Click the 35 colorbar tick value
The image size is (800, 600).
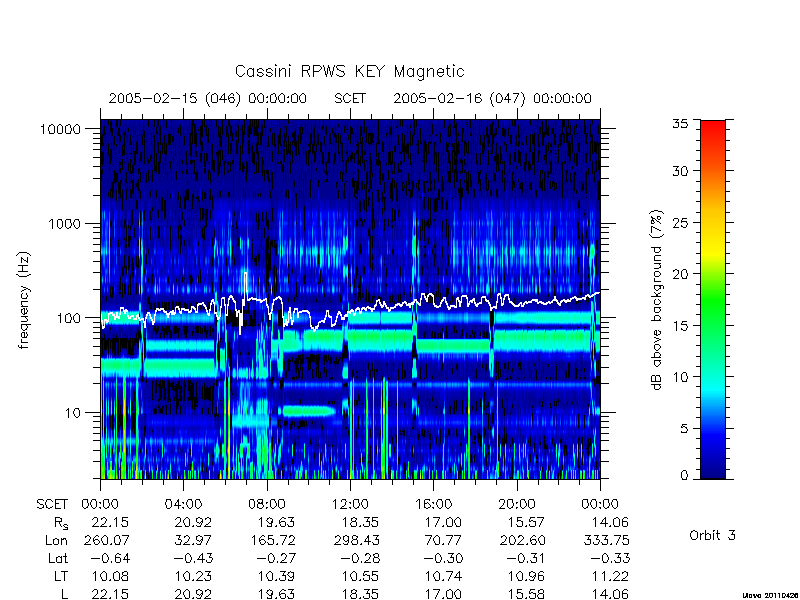[x=680, y=124]
